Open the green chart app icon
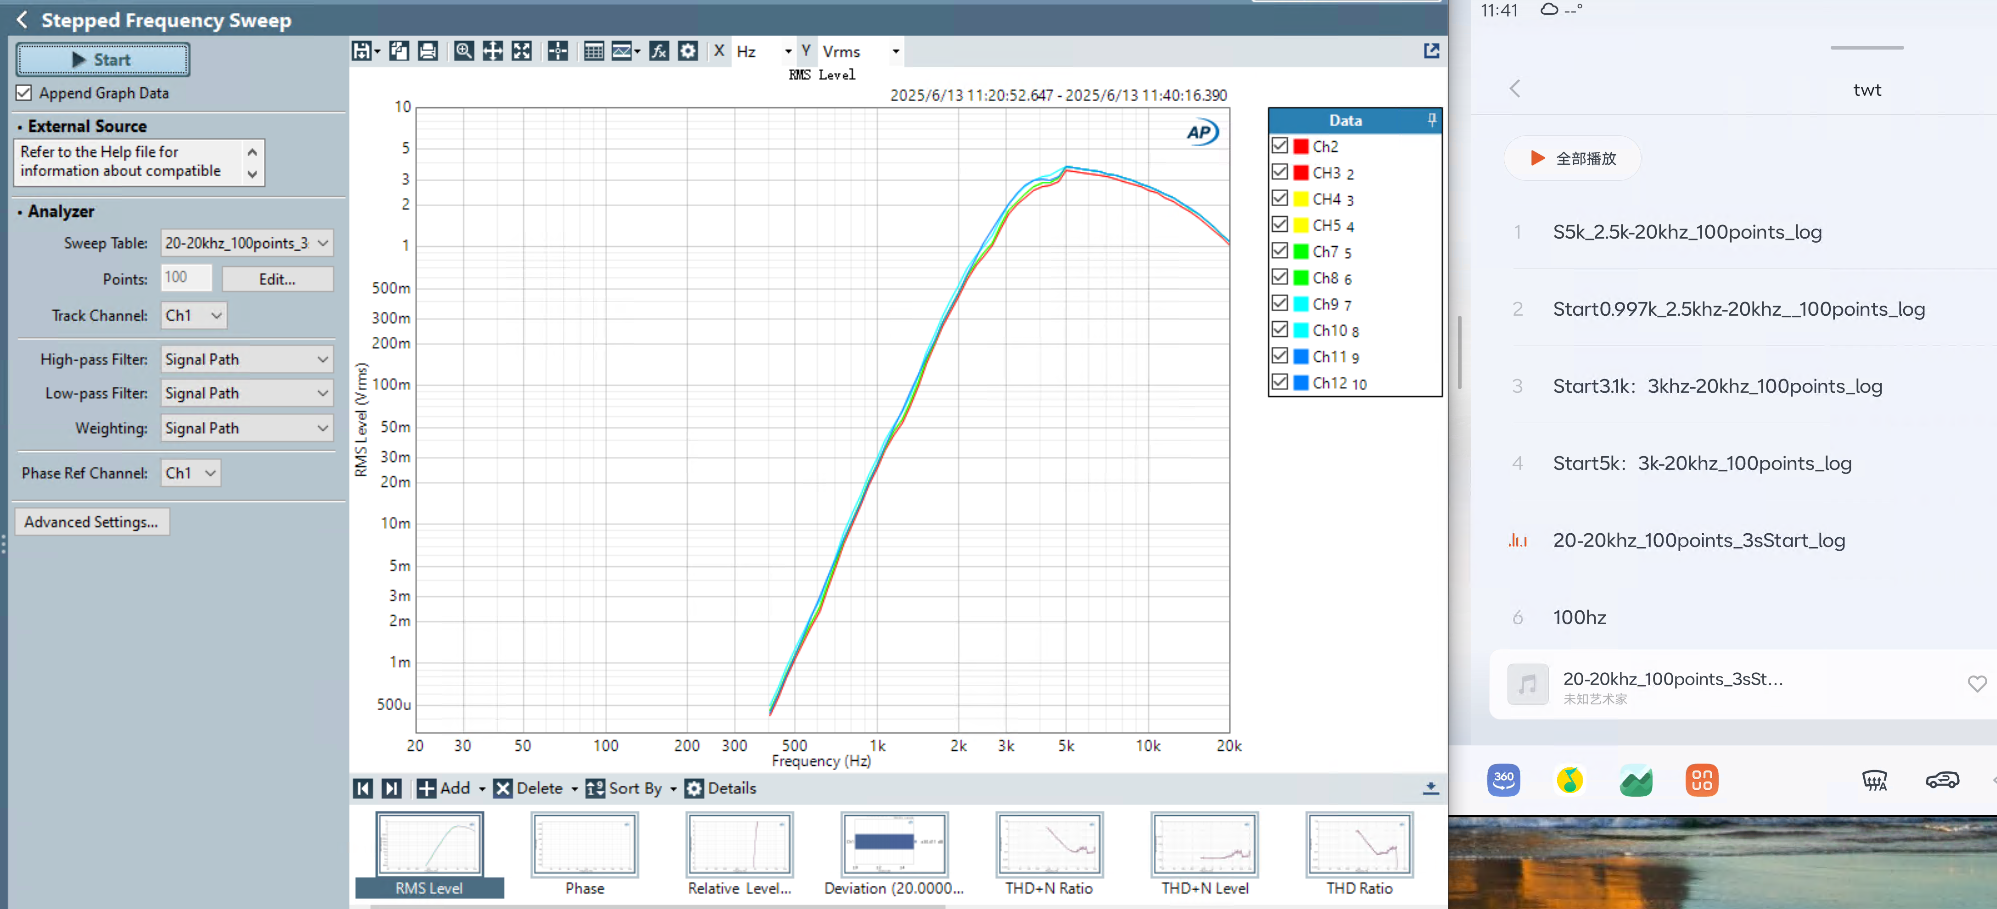This screenshot has width=1997, height=909. click(1636, 780)
